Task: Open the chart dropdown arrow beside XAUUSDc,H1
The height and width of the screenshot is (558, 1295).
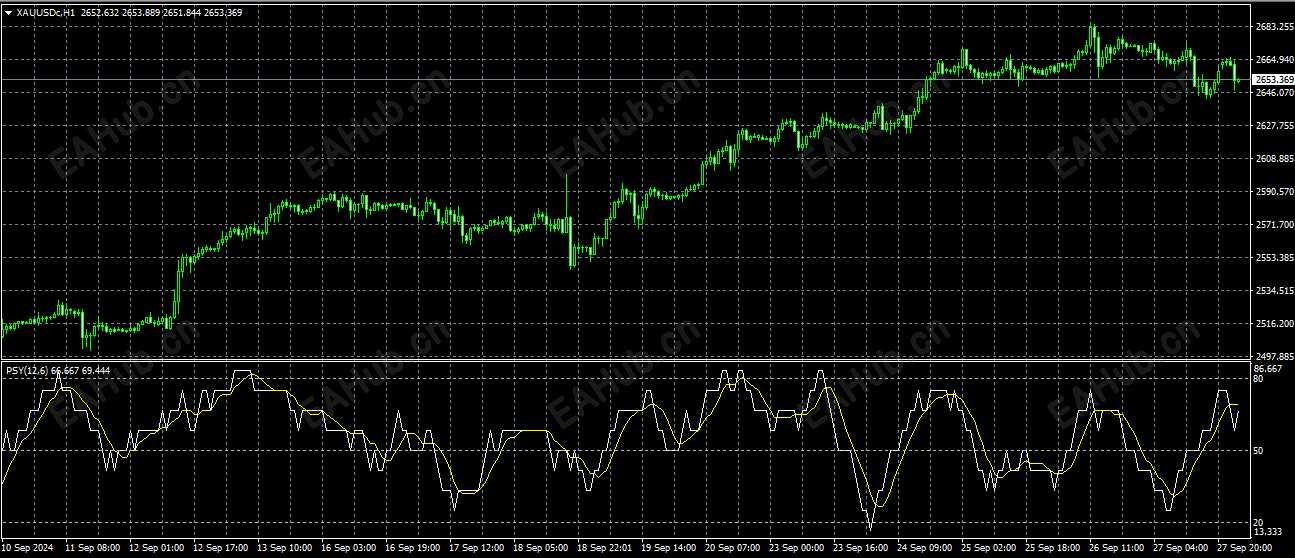Action: coord(8,12)
